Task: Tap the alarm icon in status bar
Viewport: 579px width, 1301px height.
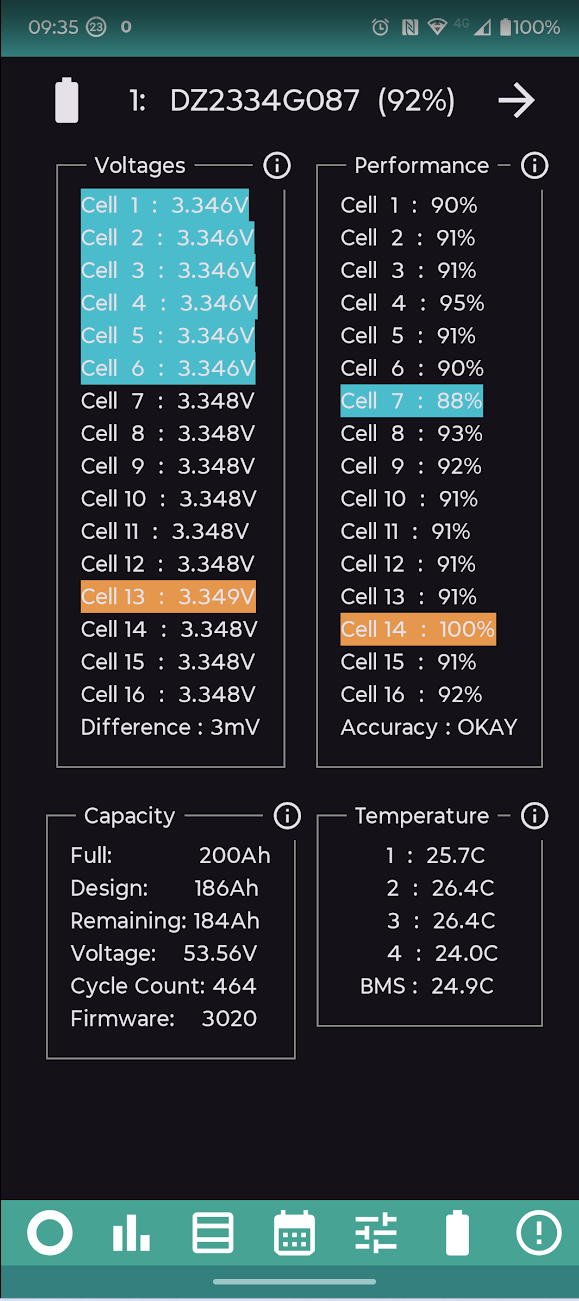Action: pos(380,28)
